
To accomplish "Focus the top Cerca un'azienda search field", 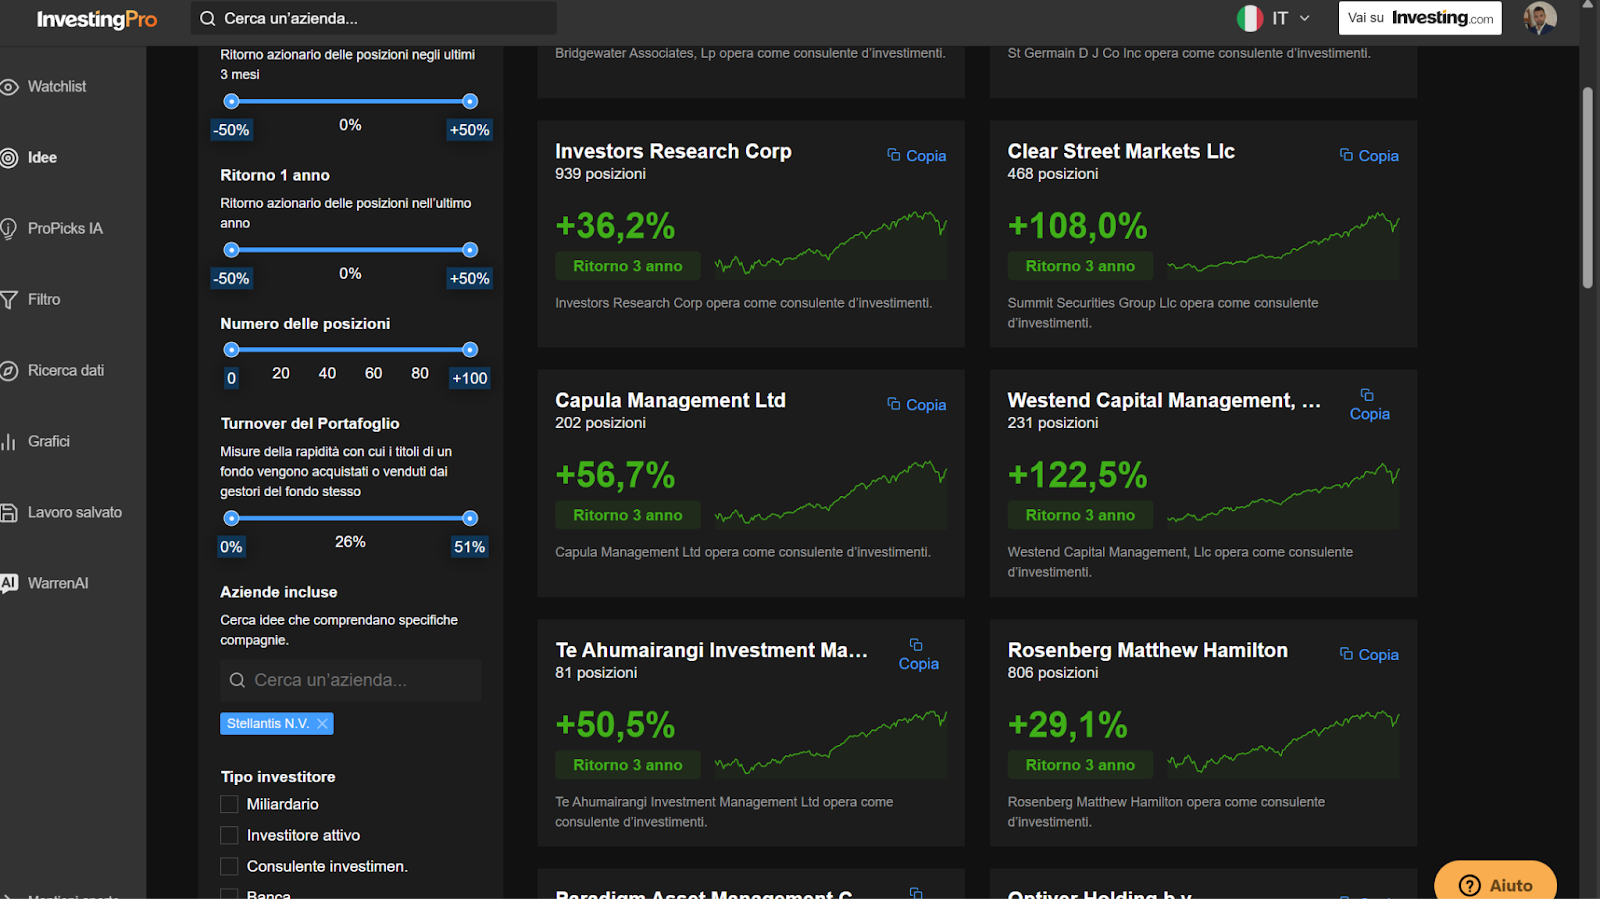I will (374, 18).
